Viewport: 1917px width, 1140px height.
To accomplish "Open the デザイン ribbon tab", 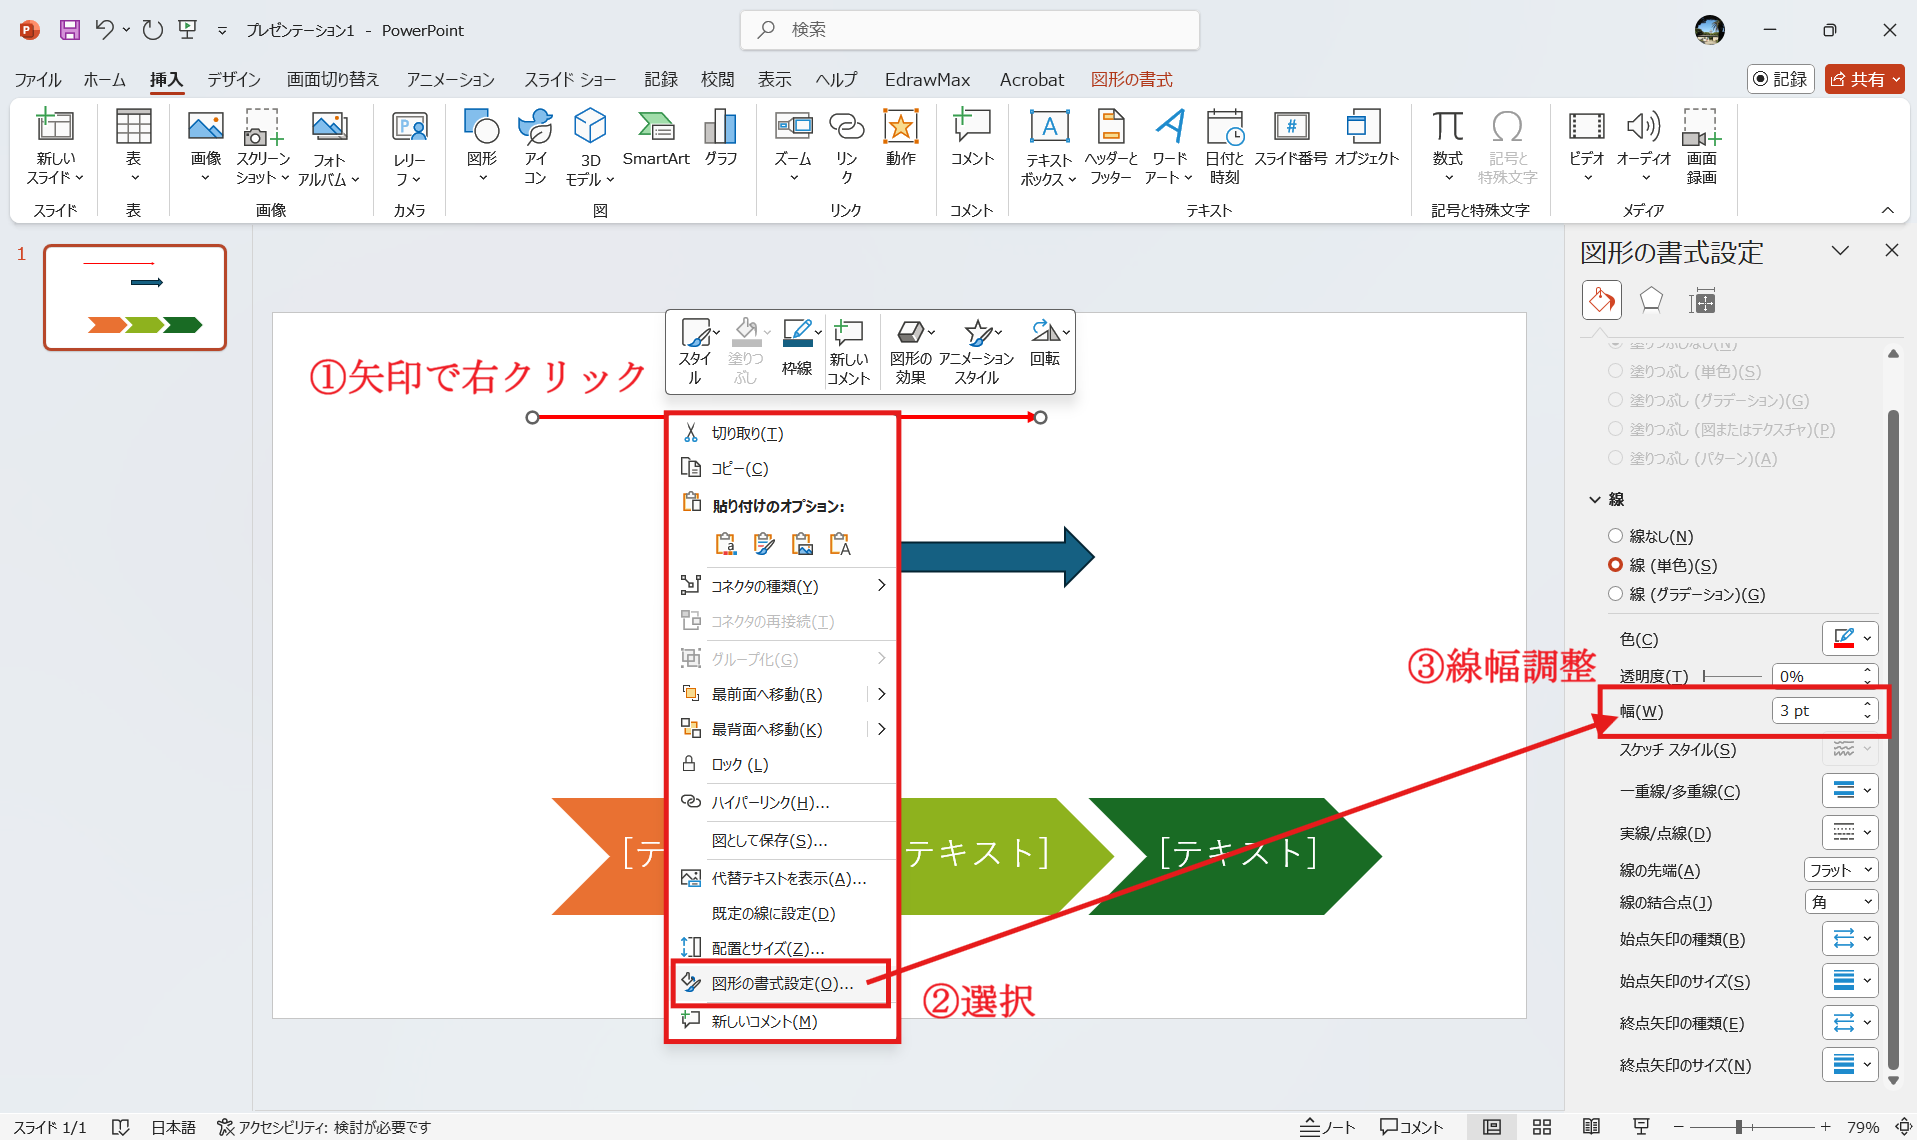I will [x=234, y=80].
